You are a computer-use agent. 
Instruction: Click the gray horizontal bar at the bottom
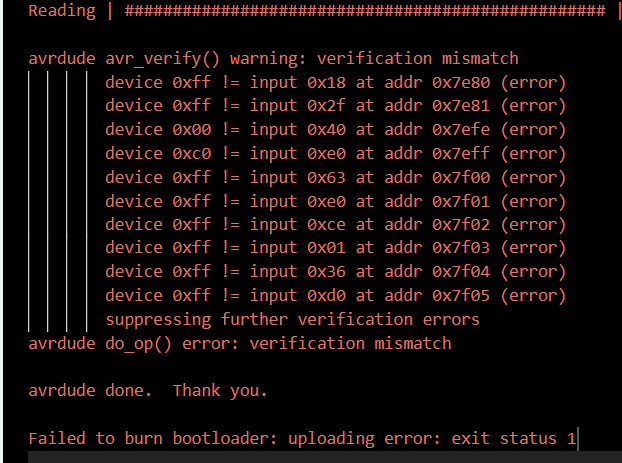click(325, 457)
